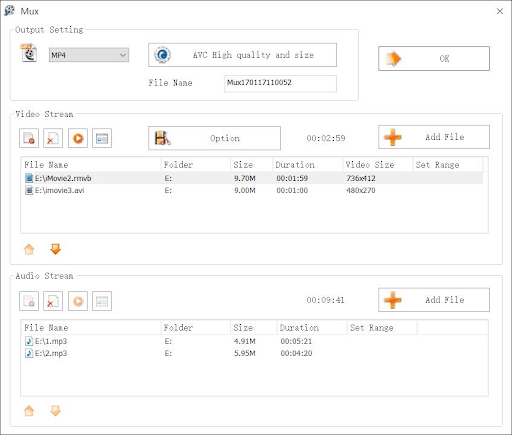The height and width of the screenshot is (435, 512).
Task: Click OK to start muxing
Action: (x=434, y=59)
